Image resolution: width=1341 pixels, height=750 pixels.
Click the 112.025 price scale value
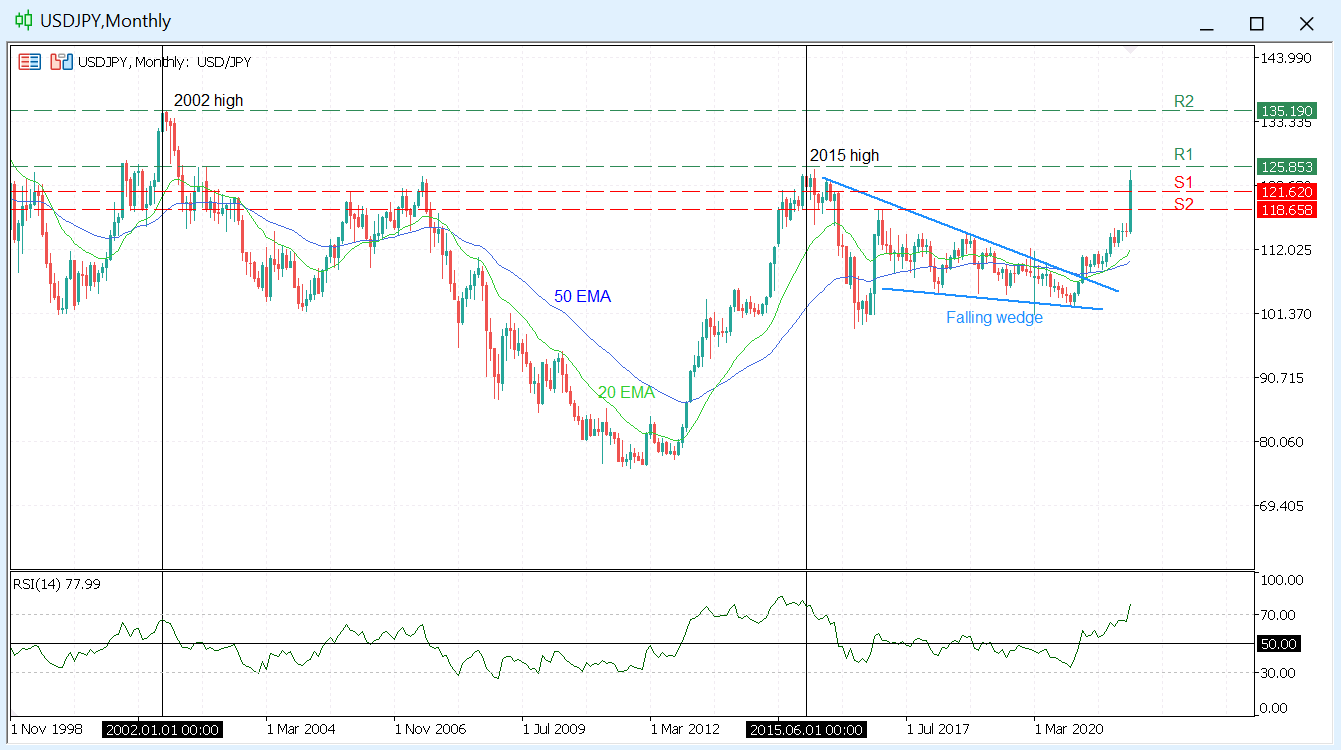click(1286, 250)
